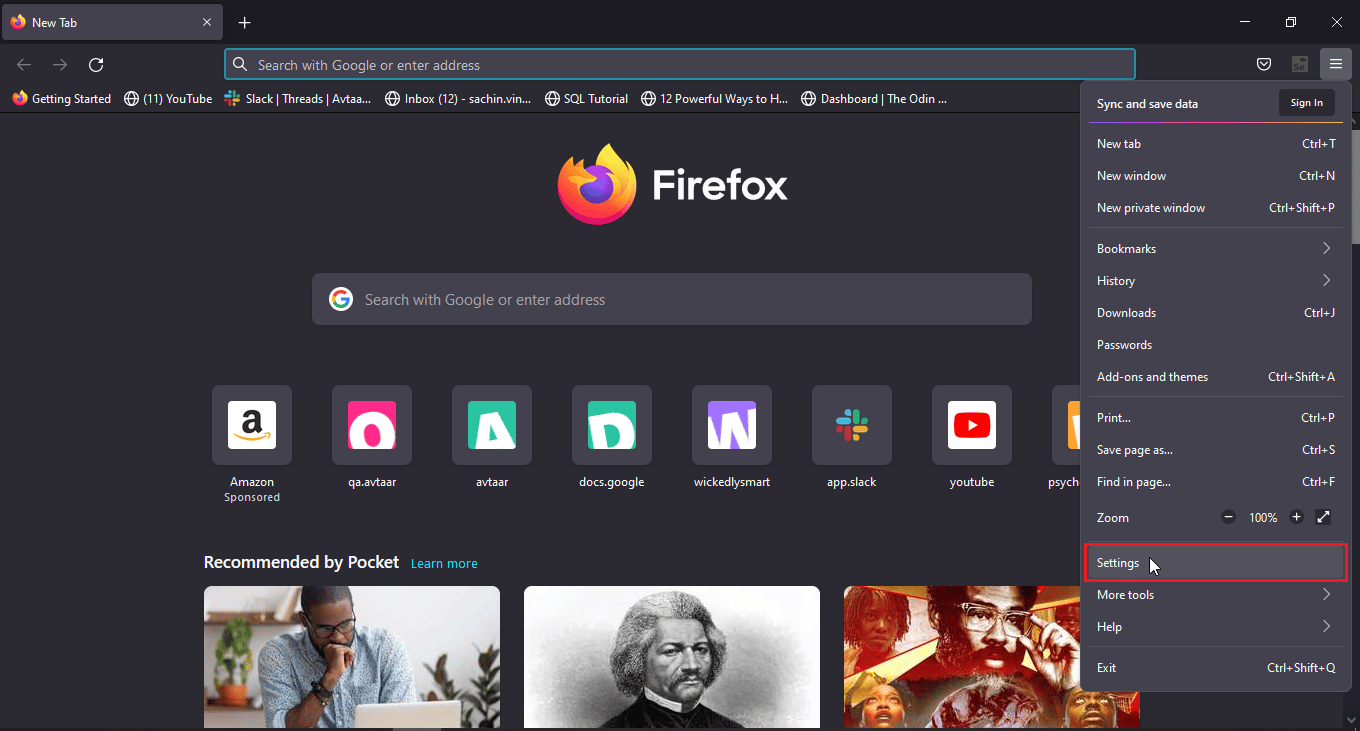1360x731 pixels.
Task: Open the app.slack shortcut tile
Action: coord(852,425)
